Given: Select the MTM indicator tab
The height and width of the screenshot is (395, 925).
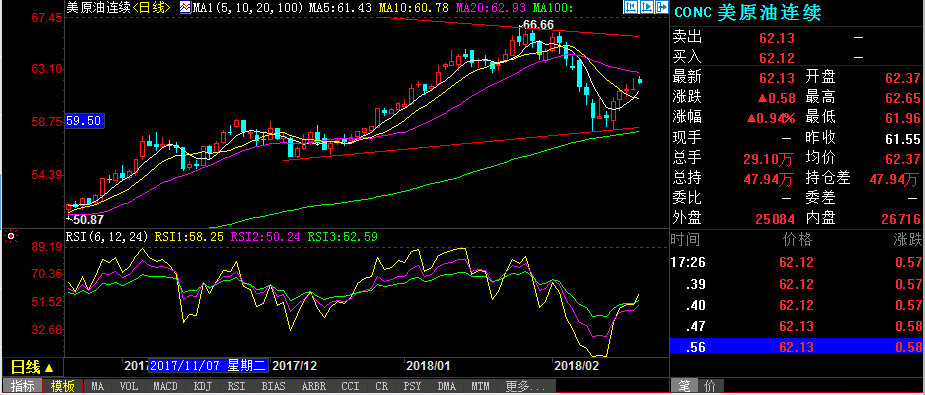Looking at the screenshot, I should [480, 387].
